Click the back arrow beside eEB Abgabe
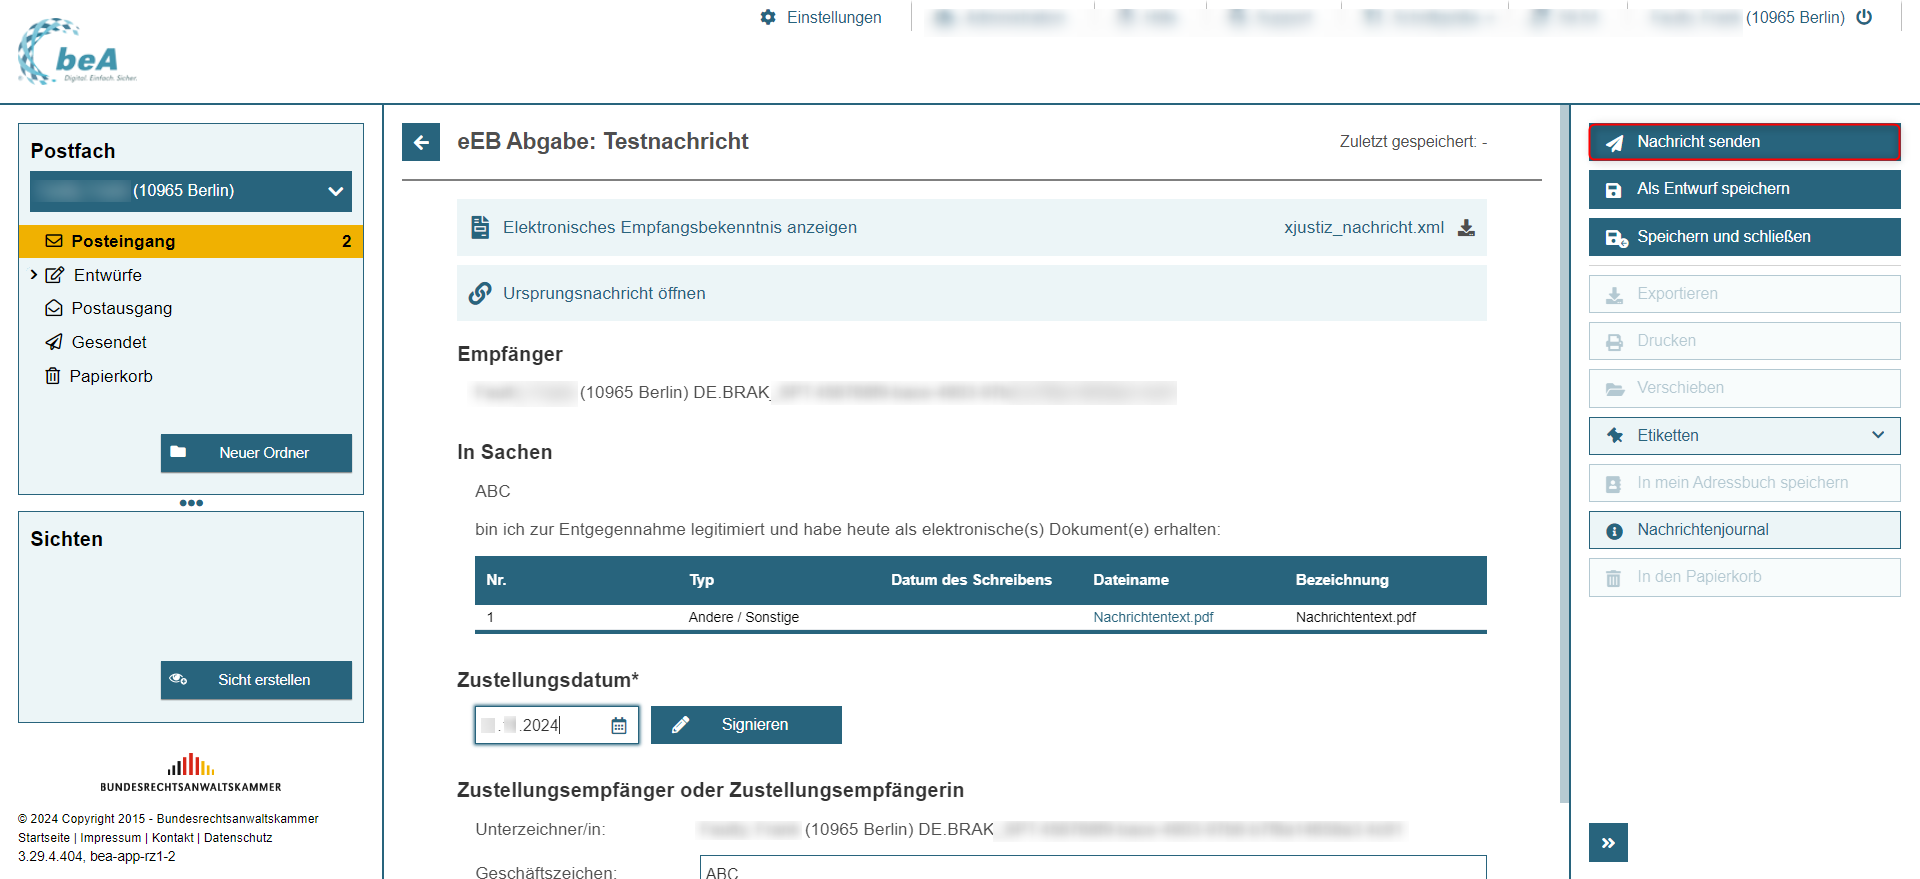 (x=421, y=142)
